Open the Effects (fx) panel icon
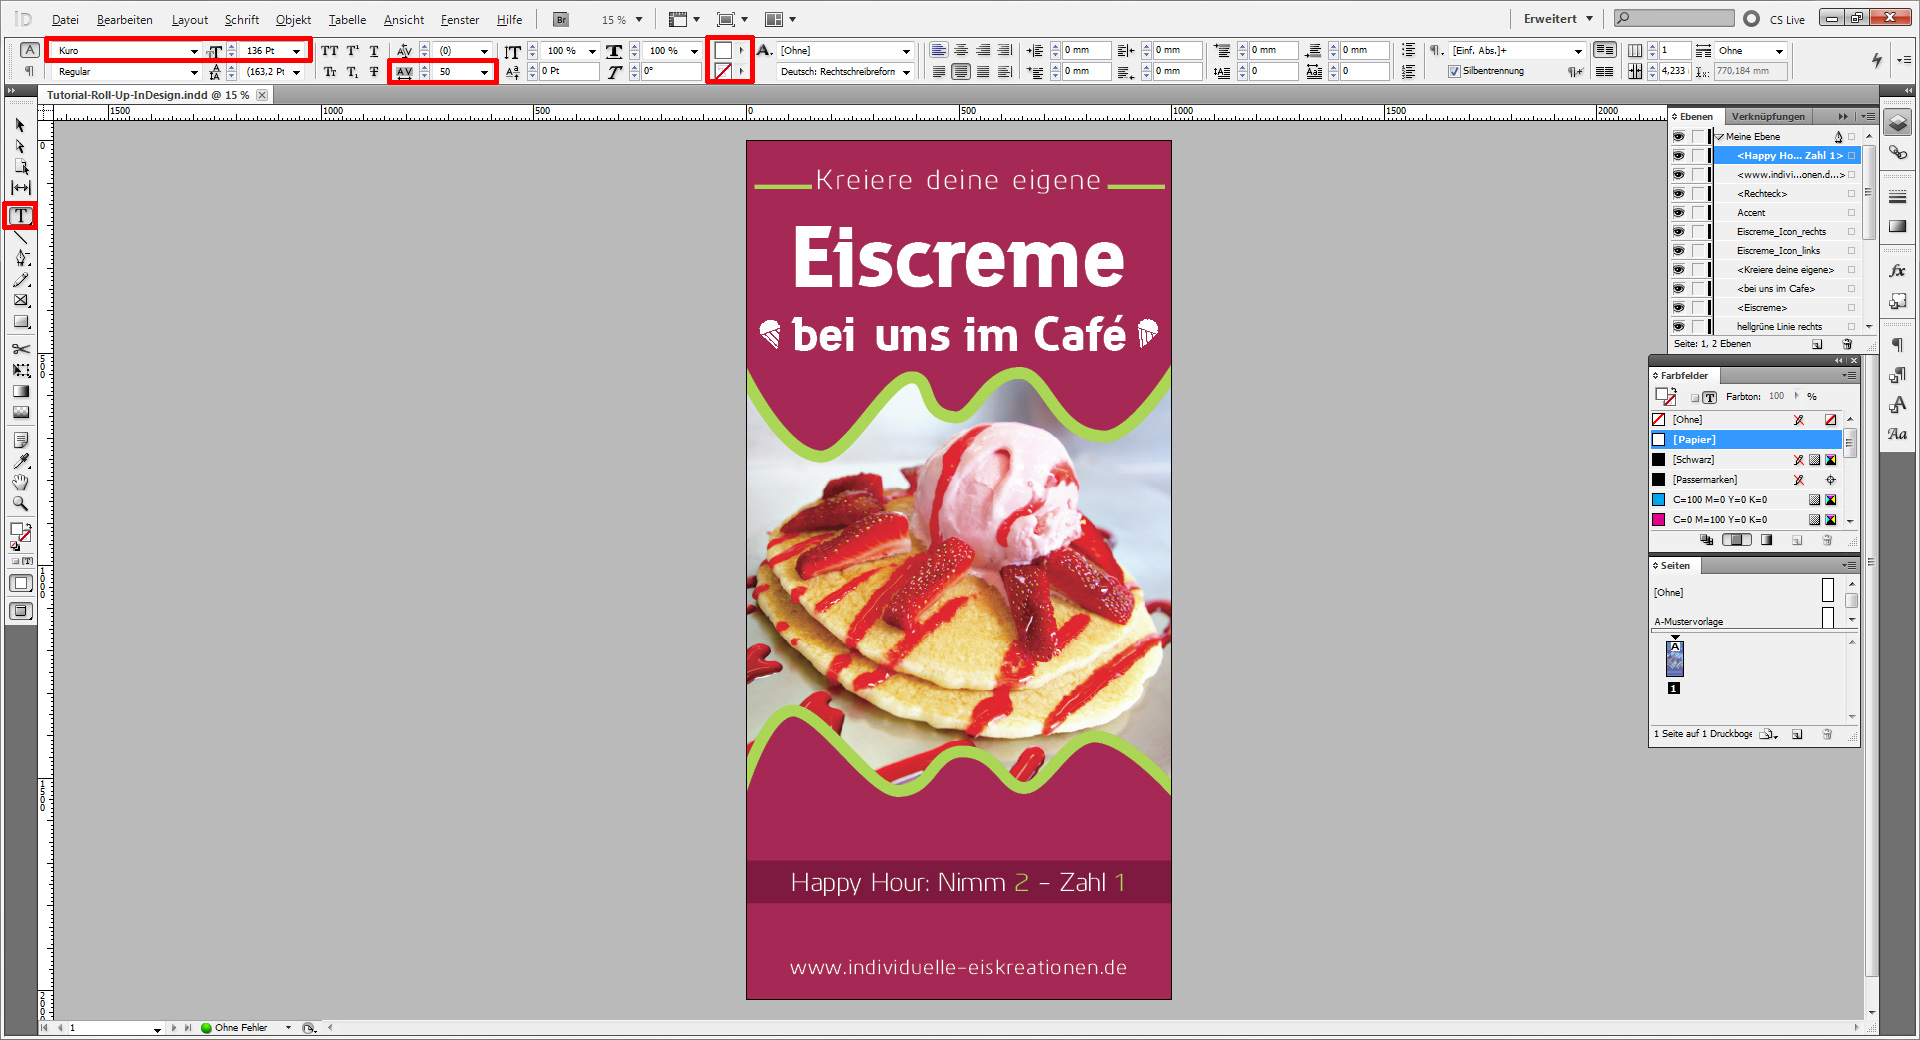The image size is (1920, 1040). pos(1898,270)
